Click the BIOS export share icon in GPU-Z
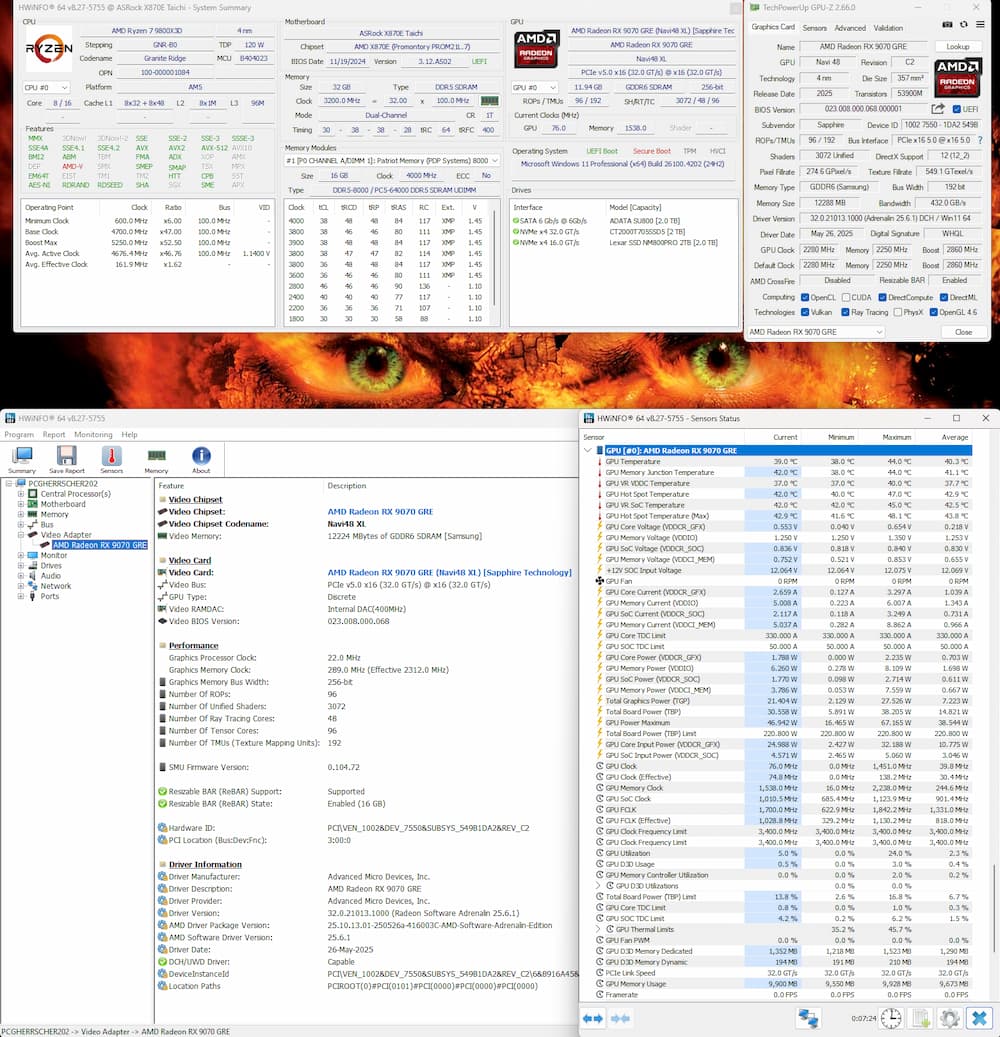This screenshot has height=1037, width=1000. pyautogui.click(x=938, y=109)
